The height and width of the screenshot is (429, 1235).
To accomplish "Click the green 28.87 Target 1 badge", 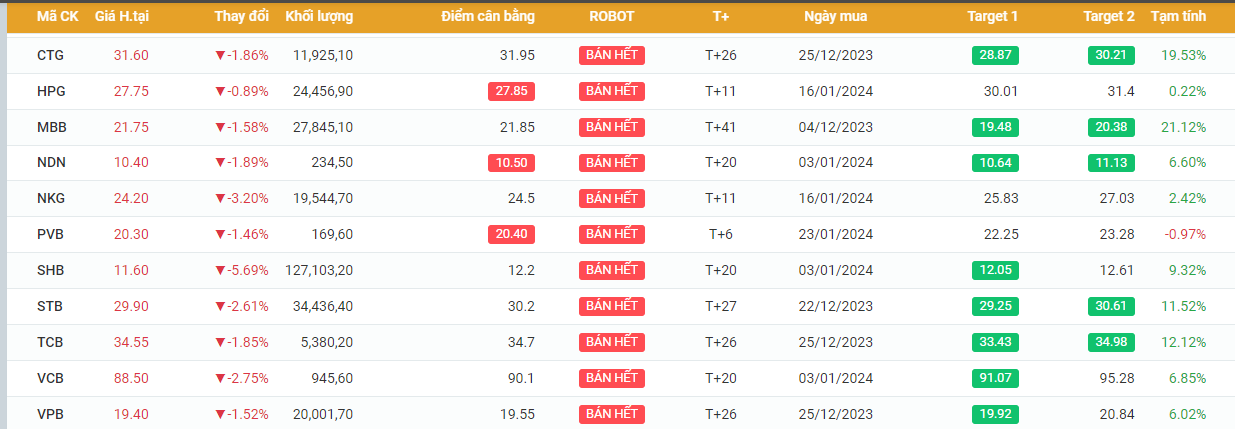I will pyautogui.click(x=995, y=56).
